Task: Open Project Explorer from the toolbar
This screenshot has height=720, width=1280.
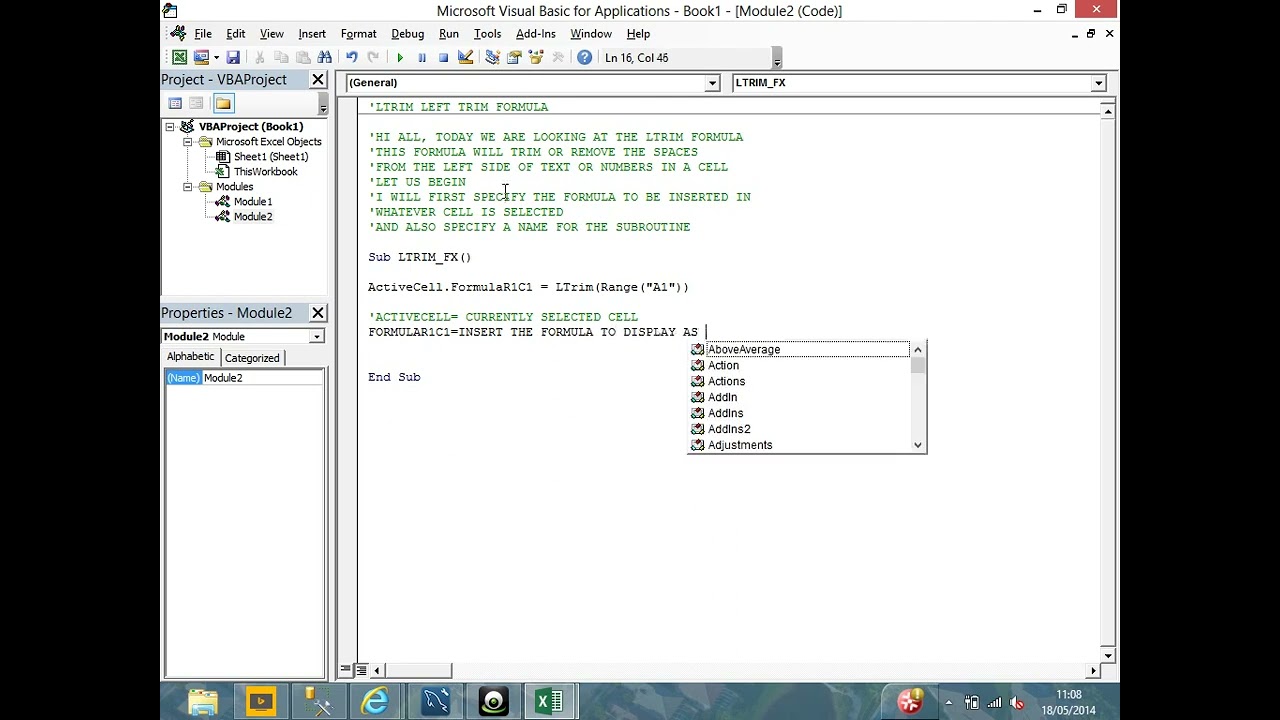Action: [492, 58]
